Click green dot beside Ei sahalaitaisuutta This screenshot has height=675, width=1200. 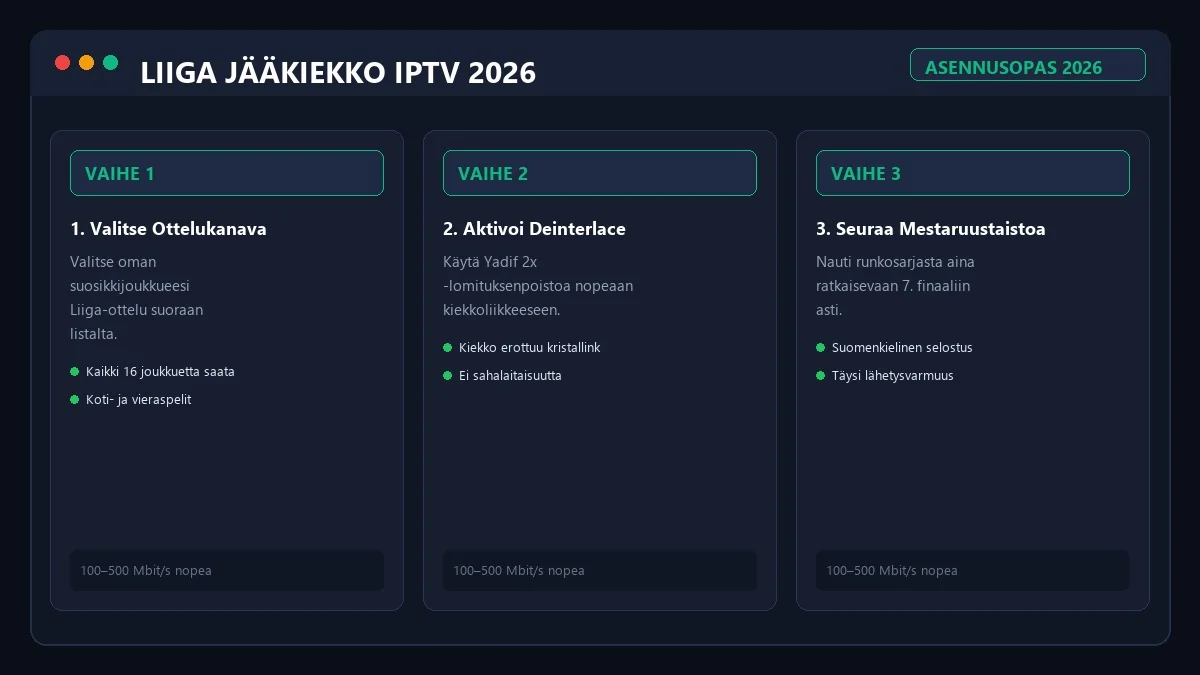[448, 376]
